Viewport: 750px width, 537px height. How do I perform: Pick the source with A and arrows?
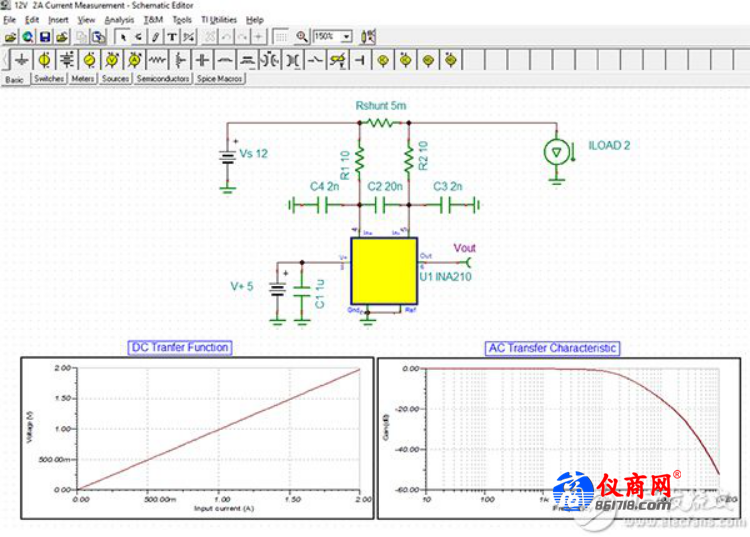tap(134, 60)
